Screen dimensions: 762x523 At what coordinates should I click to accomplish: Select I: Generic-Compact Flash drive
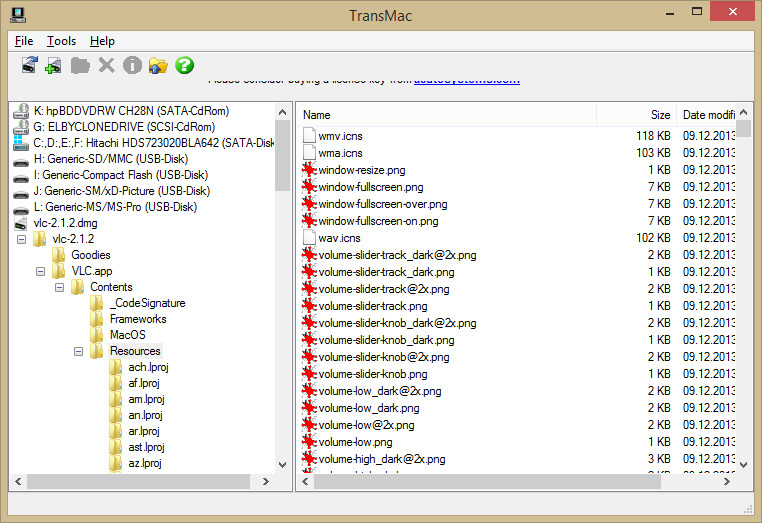coord(121,175)
